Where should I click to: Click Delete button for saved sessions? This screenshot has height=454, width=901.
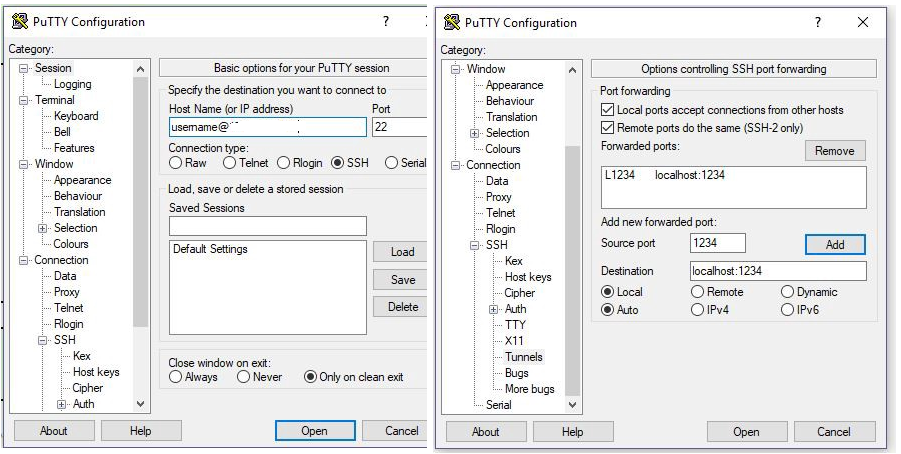click(402, 307)
